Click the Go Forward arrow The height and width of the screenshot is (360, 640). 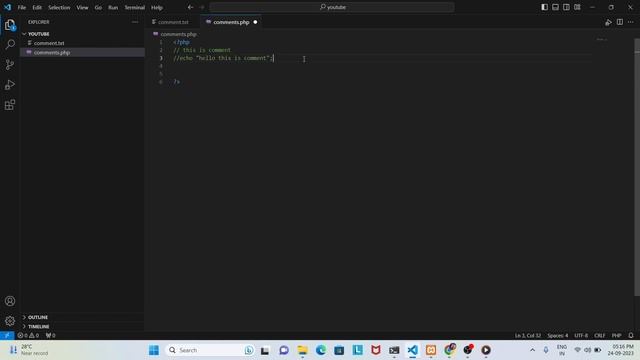tap(202, 7)
